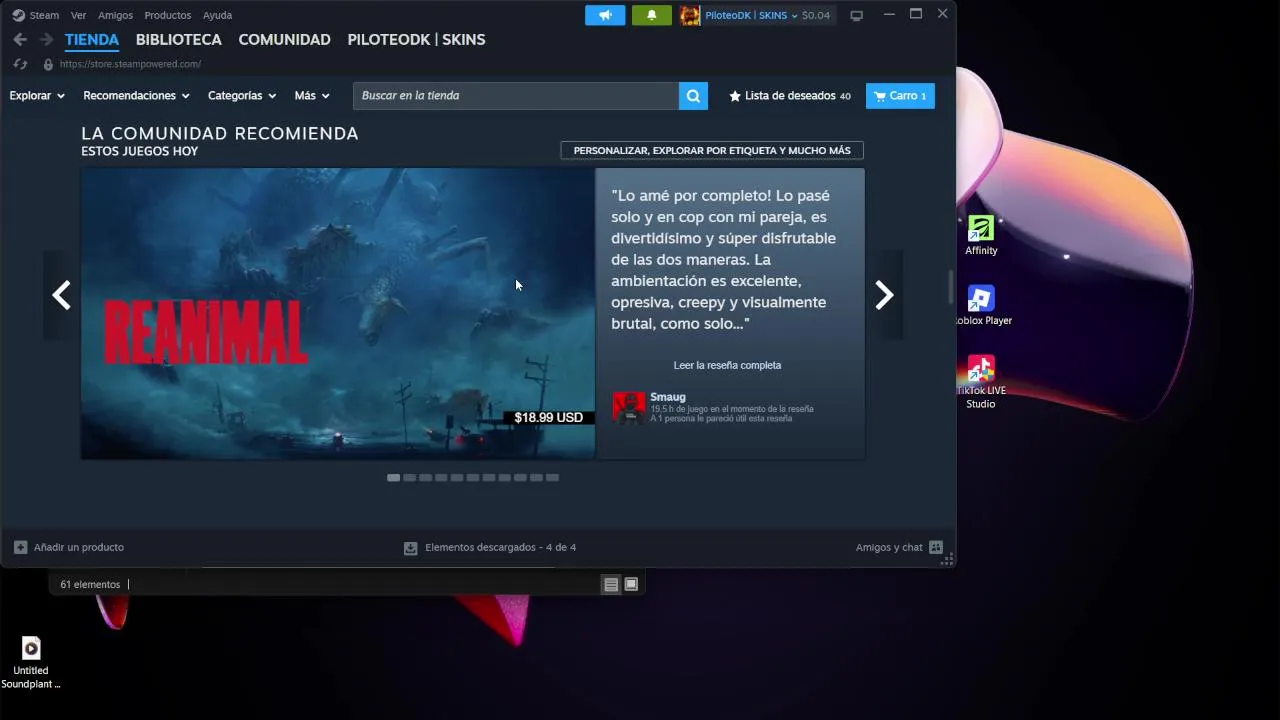Switch to the COMUNIDAD tab
The image size is (1280, 720).
(x=284, y=39)
